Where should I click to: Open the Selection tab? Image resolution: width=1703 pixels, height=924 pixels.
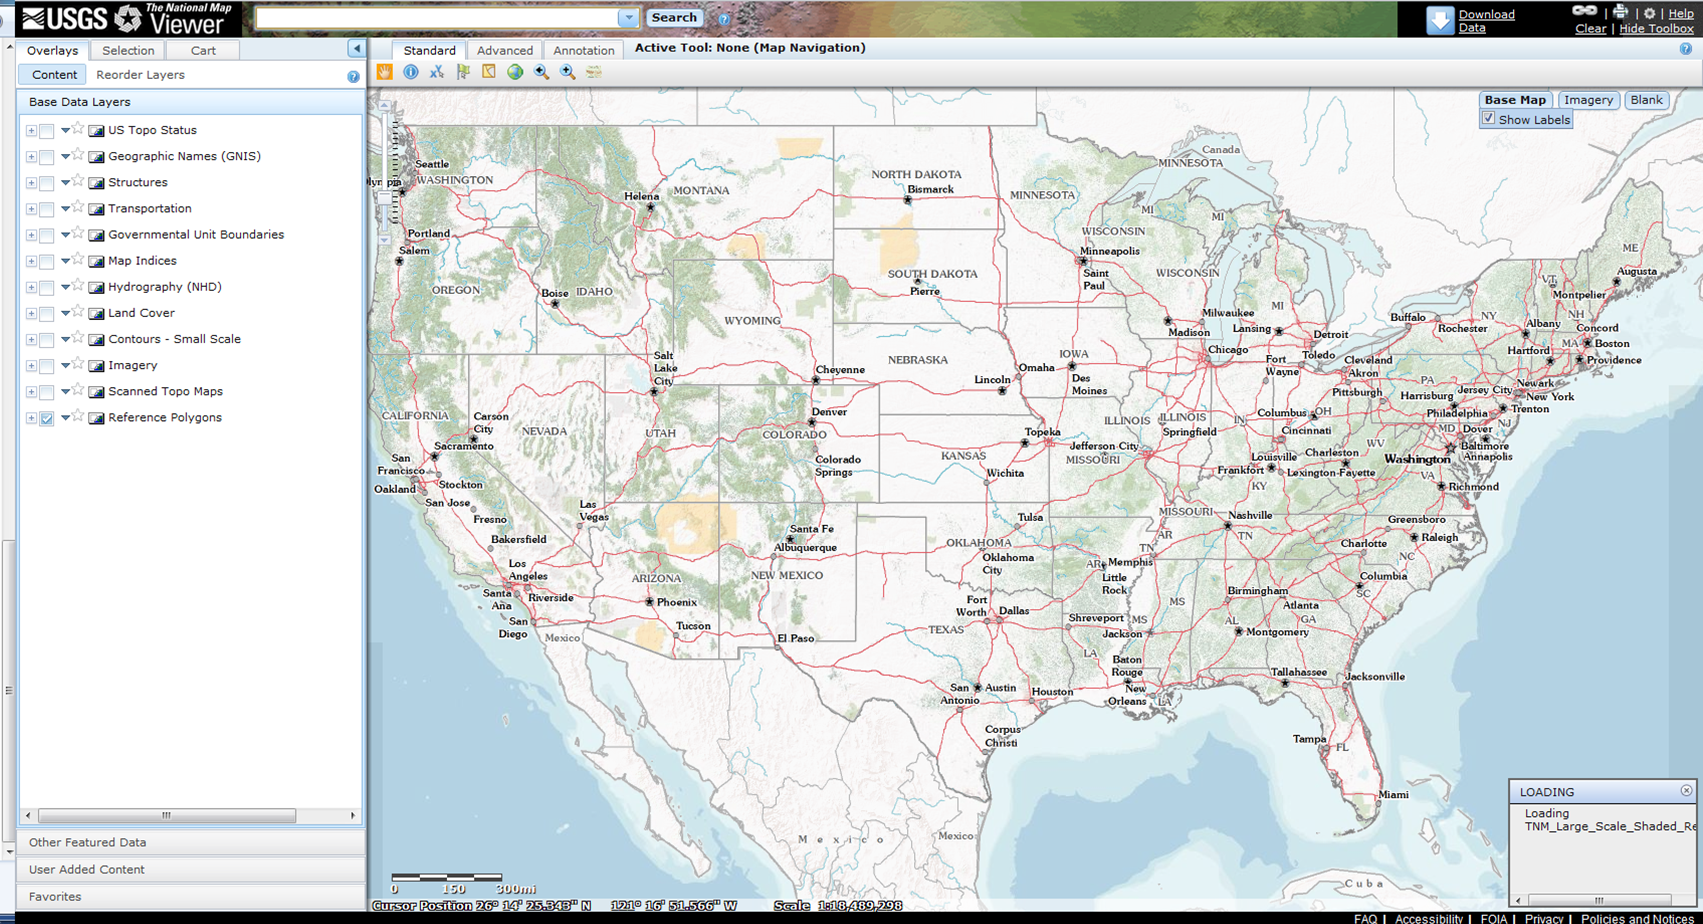128,50
